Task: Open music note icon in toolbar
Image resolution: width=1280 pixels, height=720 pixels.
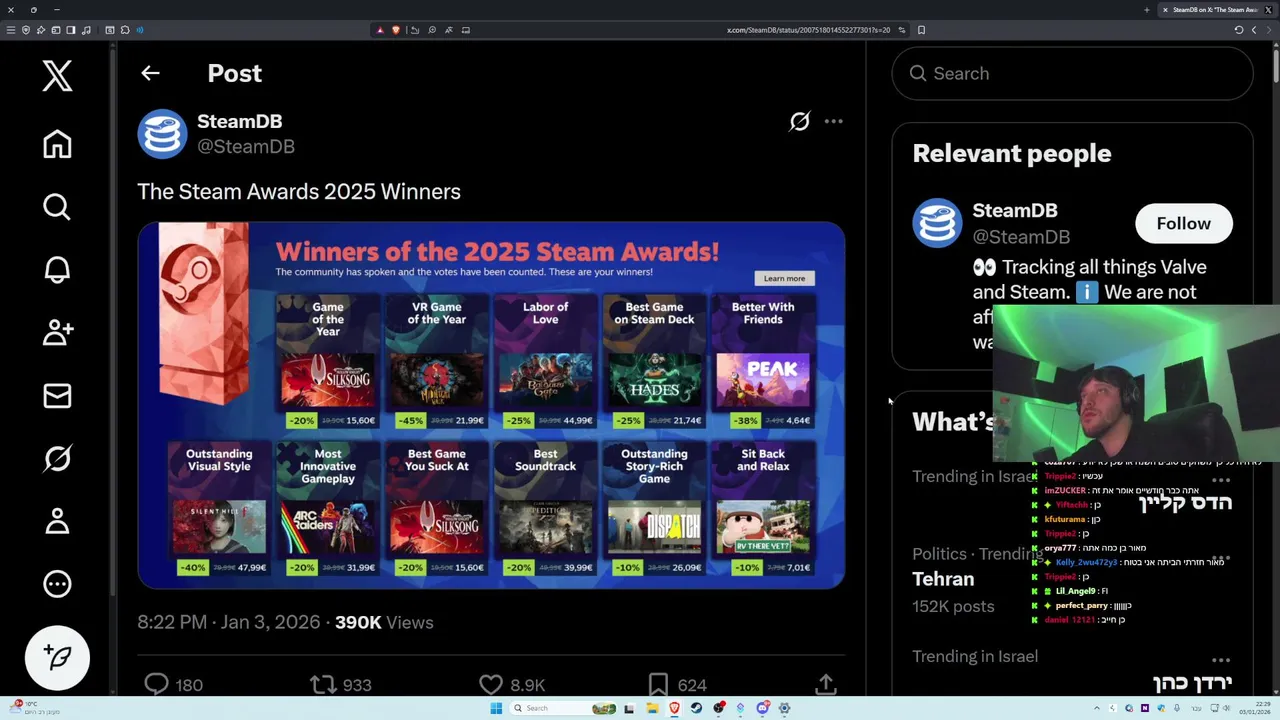Action: click(x=86, y=30)
